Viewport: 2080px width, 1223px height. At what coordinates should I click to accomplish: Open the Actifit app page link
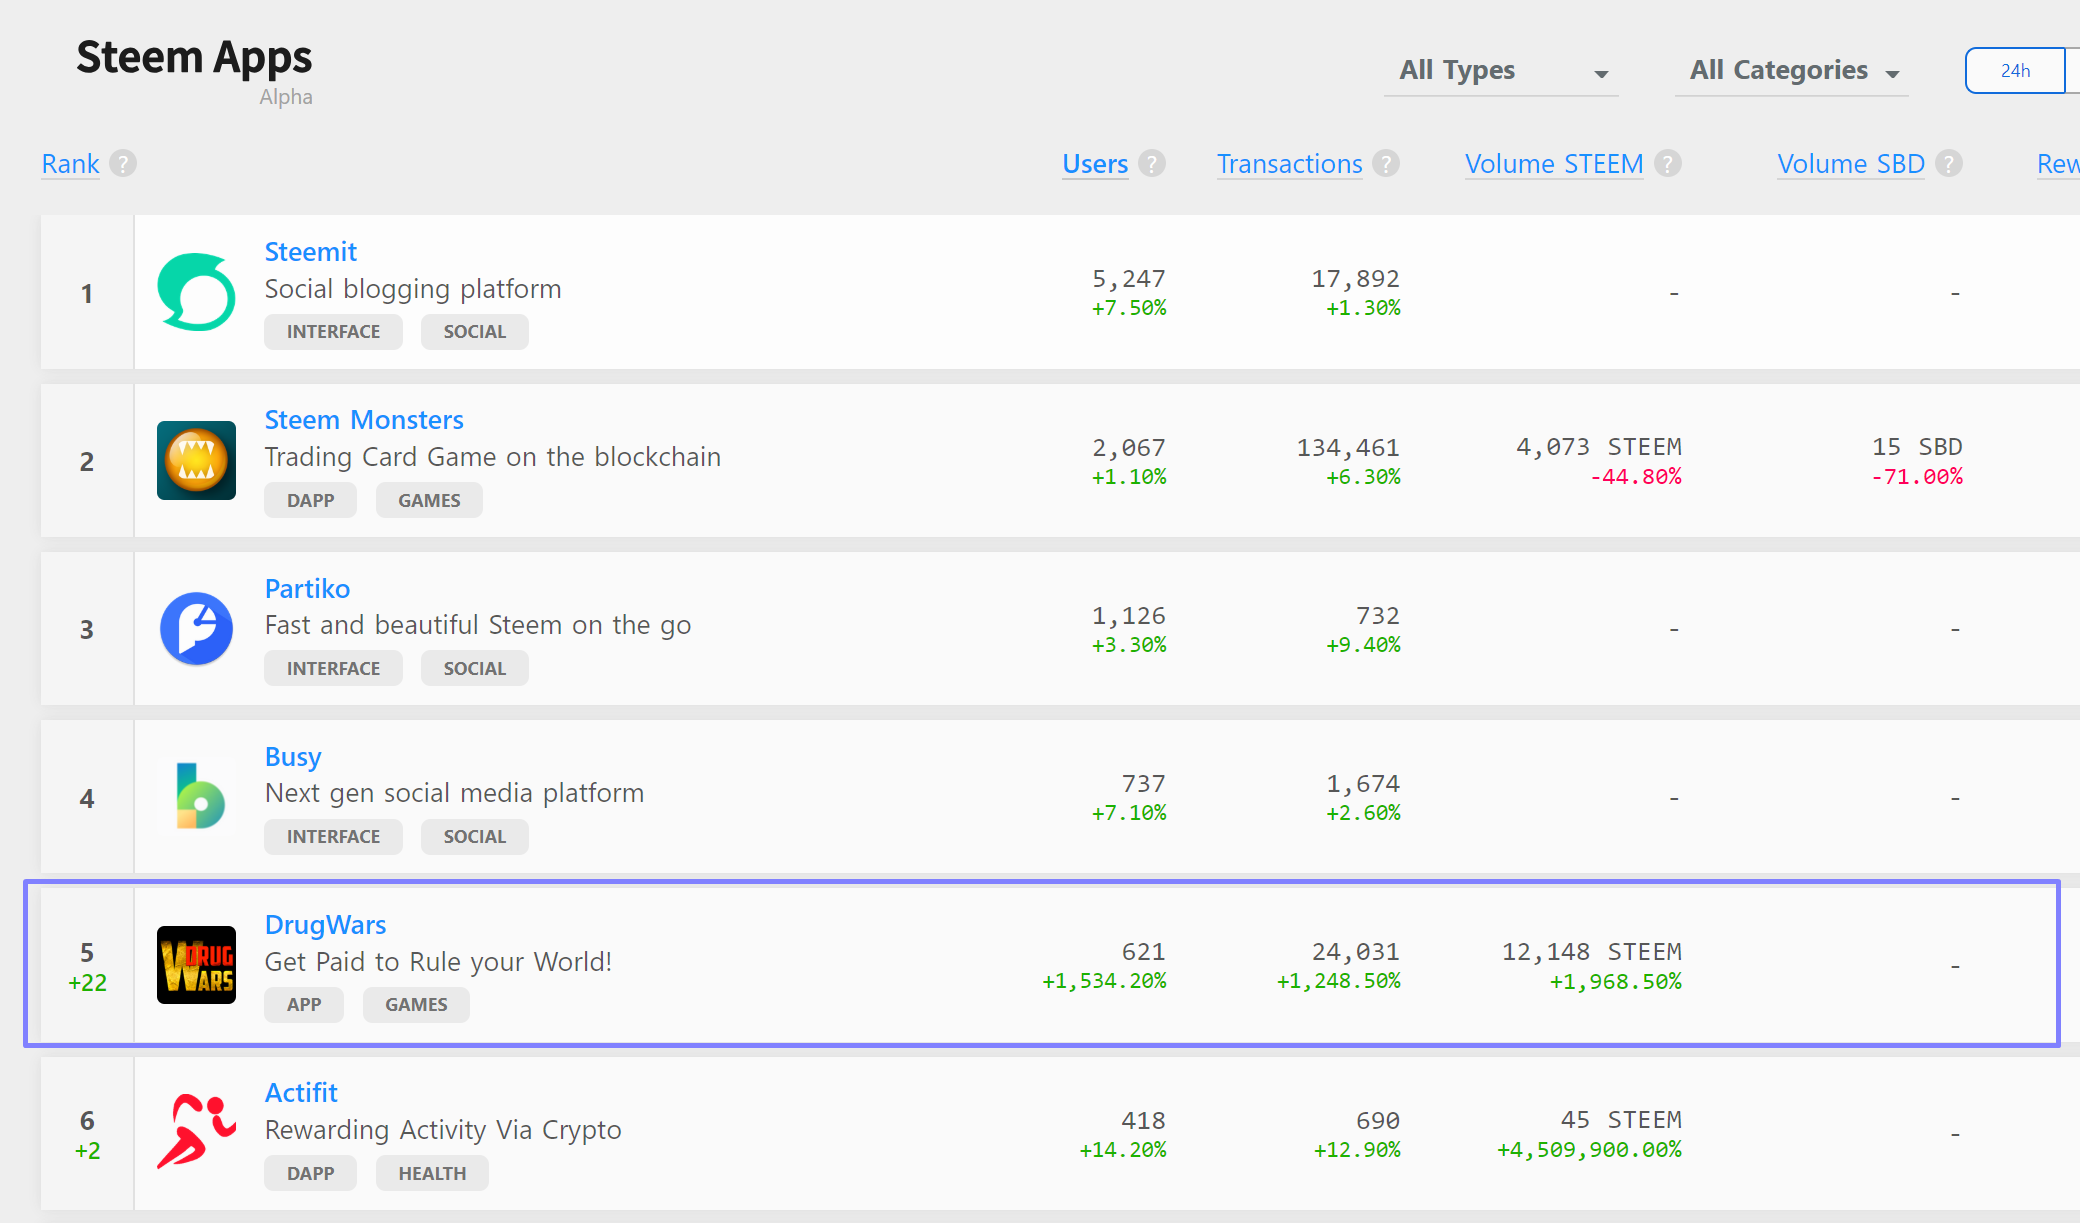[x=301, y=1093]
